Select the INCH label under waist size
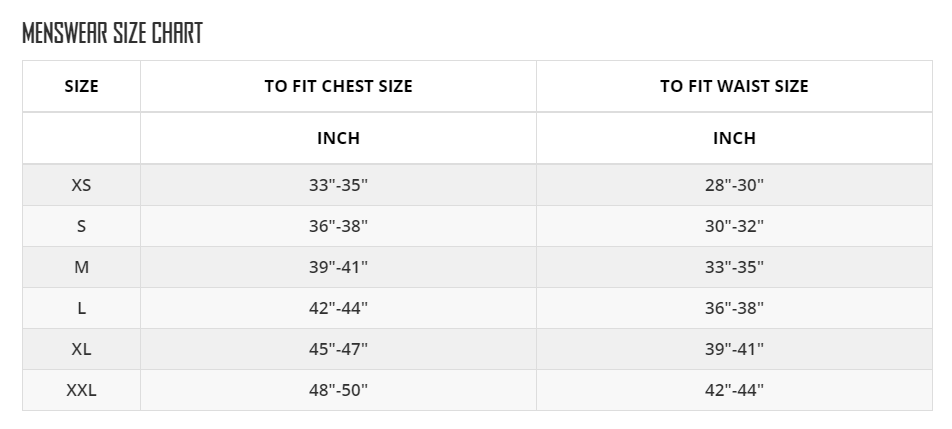This screenshot has height=429, width=952. point(734,138)
